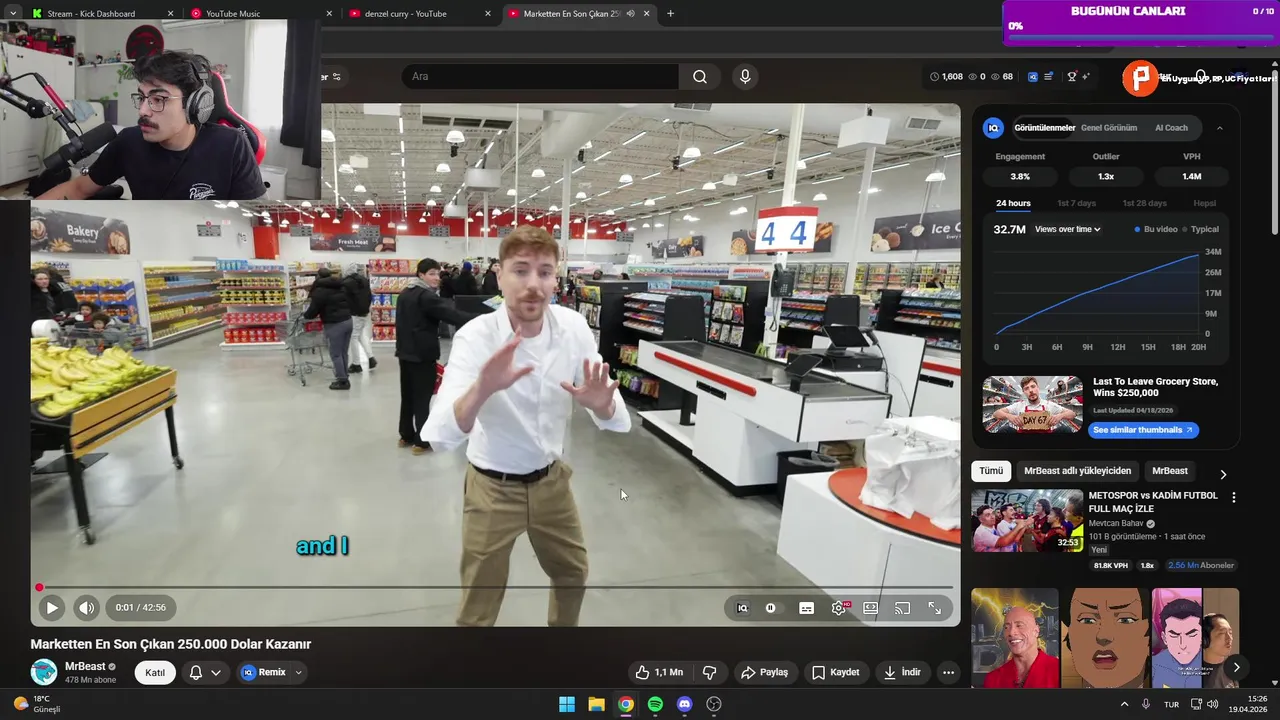The width and height of the screenshot is (1280, 720).
Task: Open the video settings gear with HD badge
Action: click(839, 608)
